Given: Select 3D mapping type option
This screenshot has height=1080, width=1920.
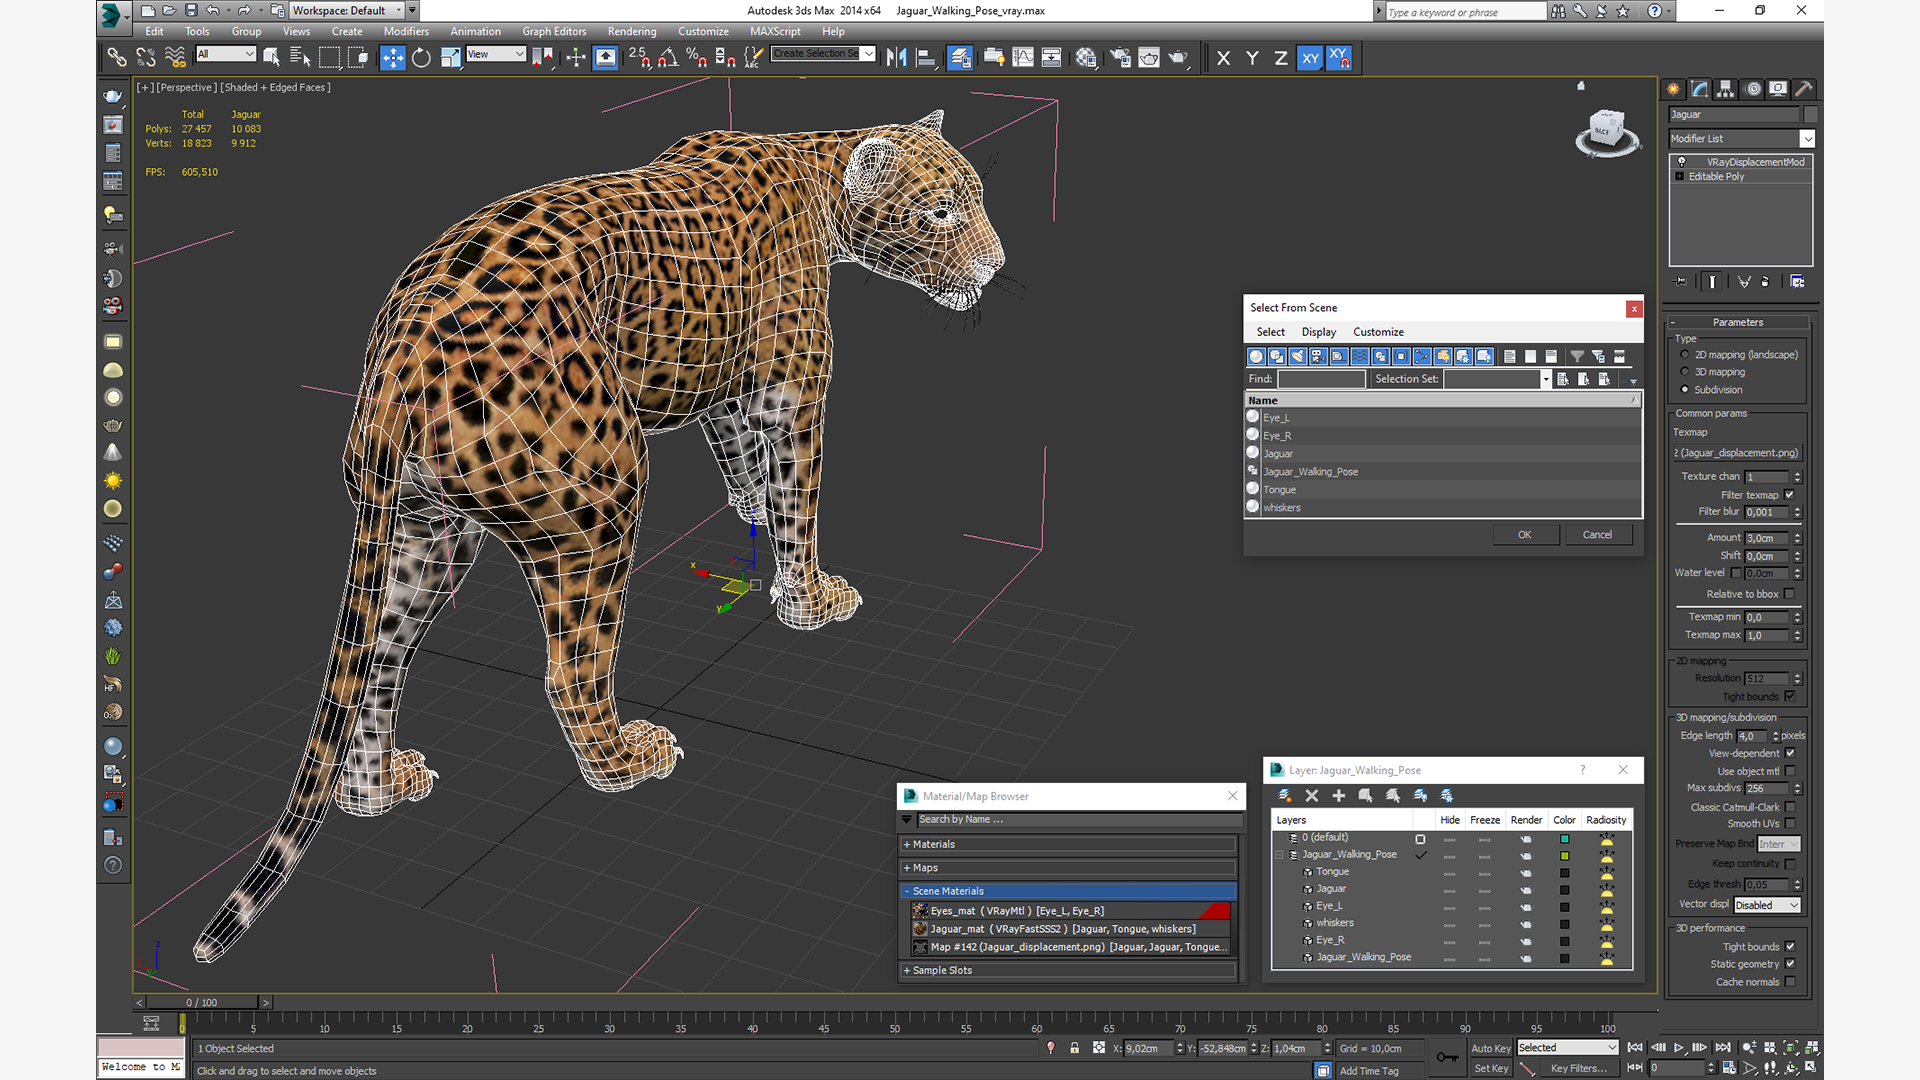Looking at the screenshot, I should [x=1685, y=372].
